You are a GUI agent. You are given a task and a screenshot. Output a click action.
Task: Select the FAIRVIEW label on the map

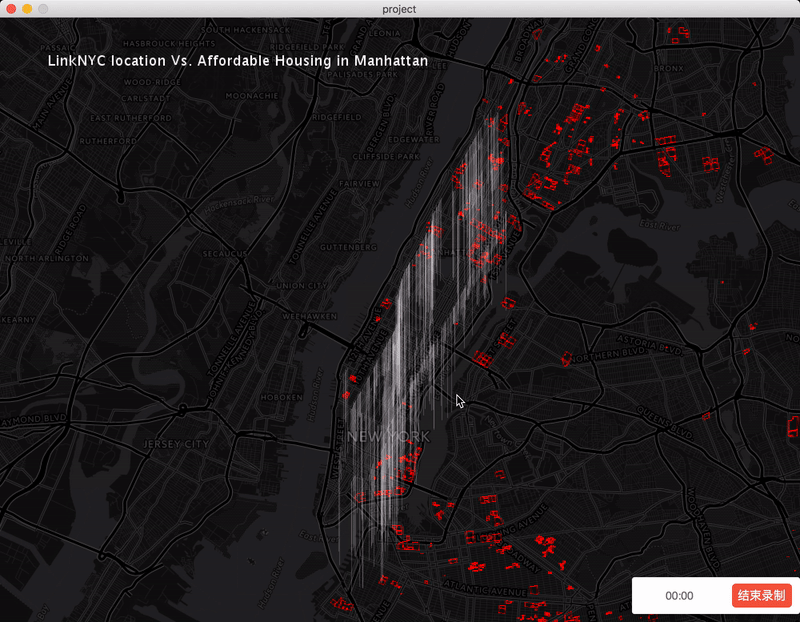click(359, 184)
